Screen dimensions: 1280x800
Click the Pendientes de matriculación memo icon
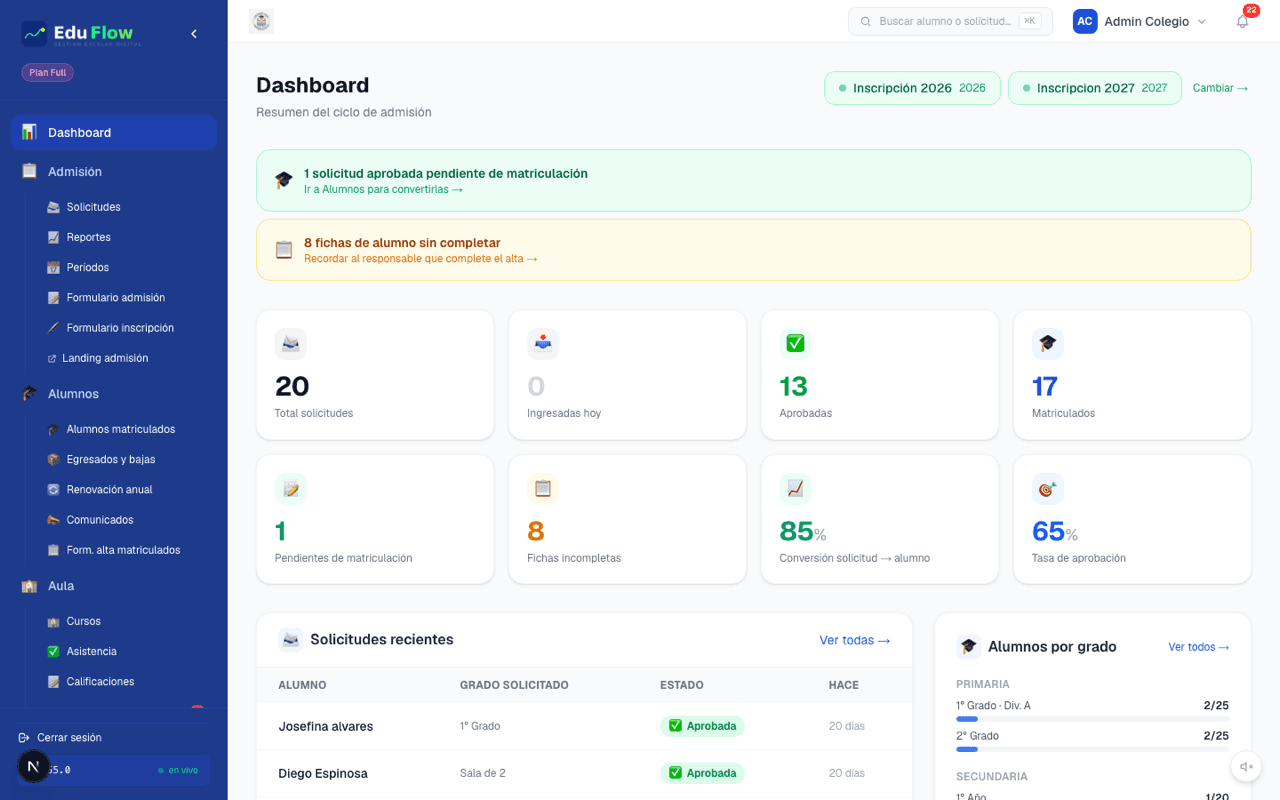(x=291, y=489)
